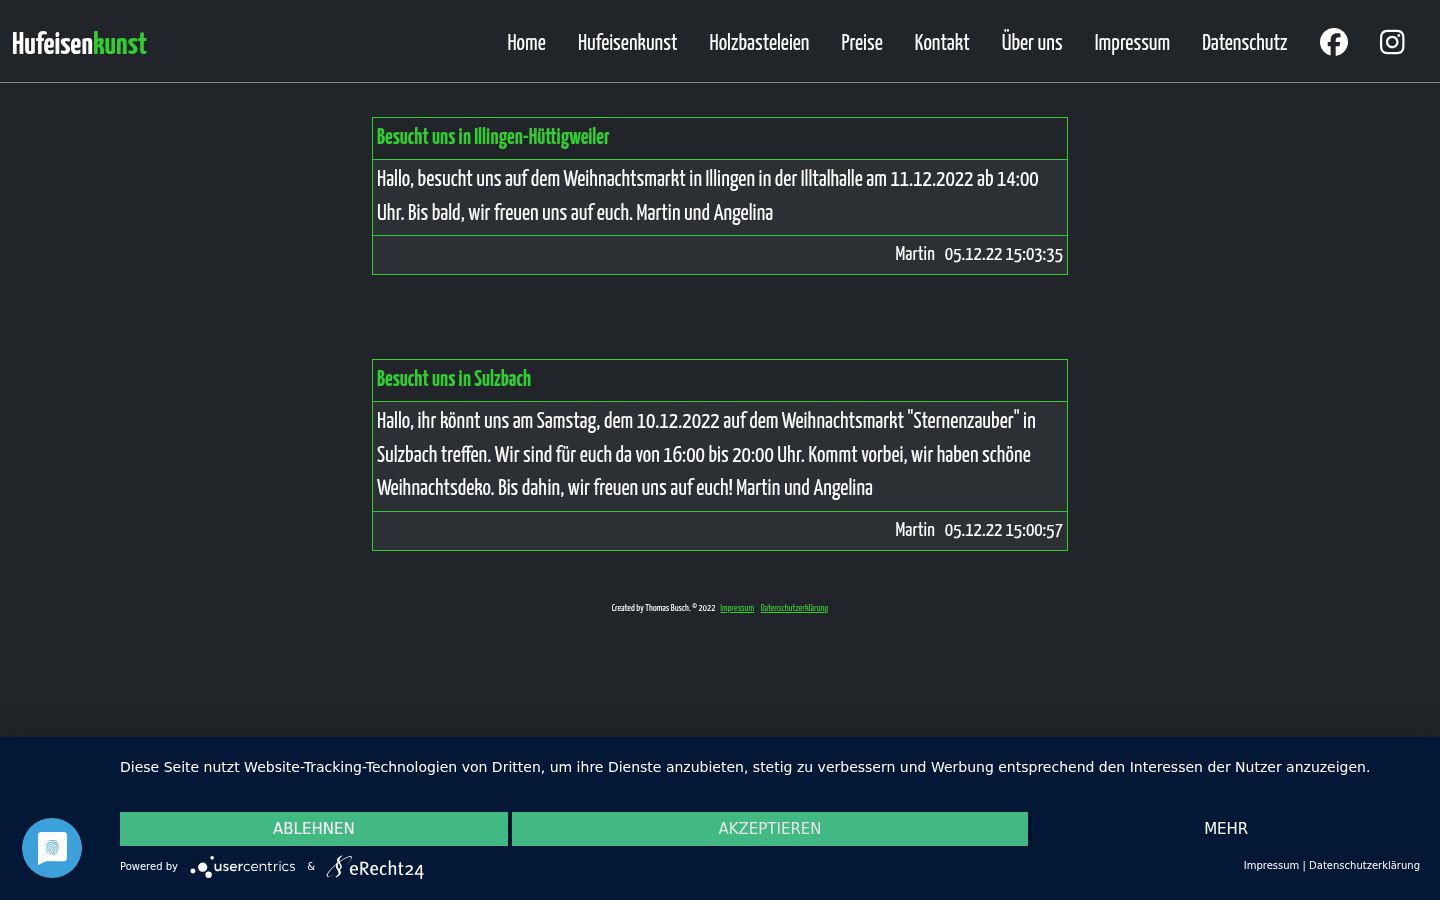Show more cookie options via MEHR
1440x900 pixels.
point(1226,829)
